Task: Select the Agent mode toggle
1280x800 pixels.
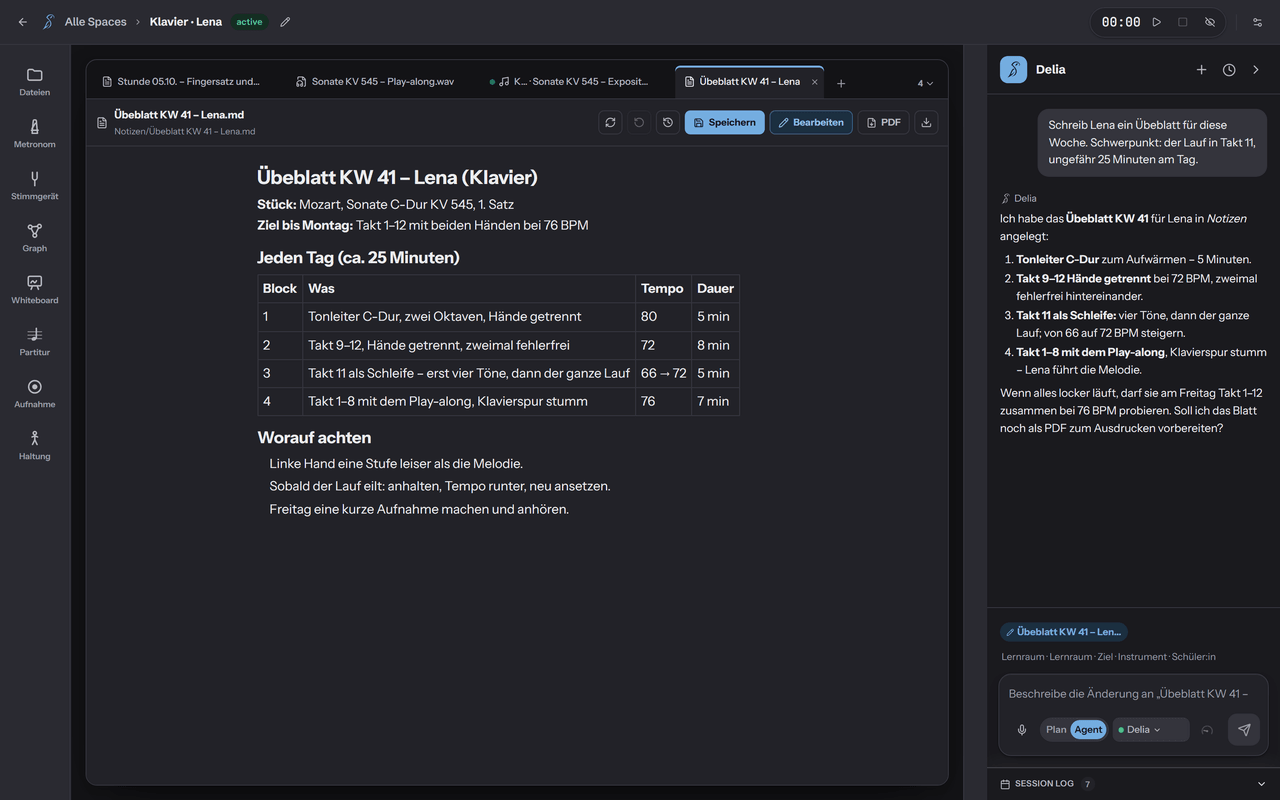Action: pyautogui.click(x=1088, y=730)
